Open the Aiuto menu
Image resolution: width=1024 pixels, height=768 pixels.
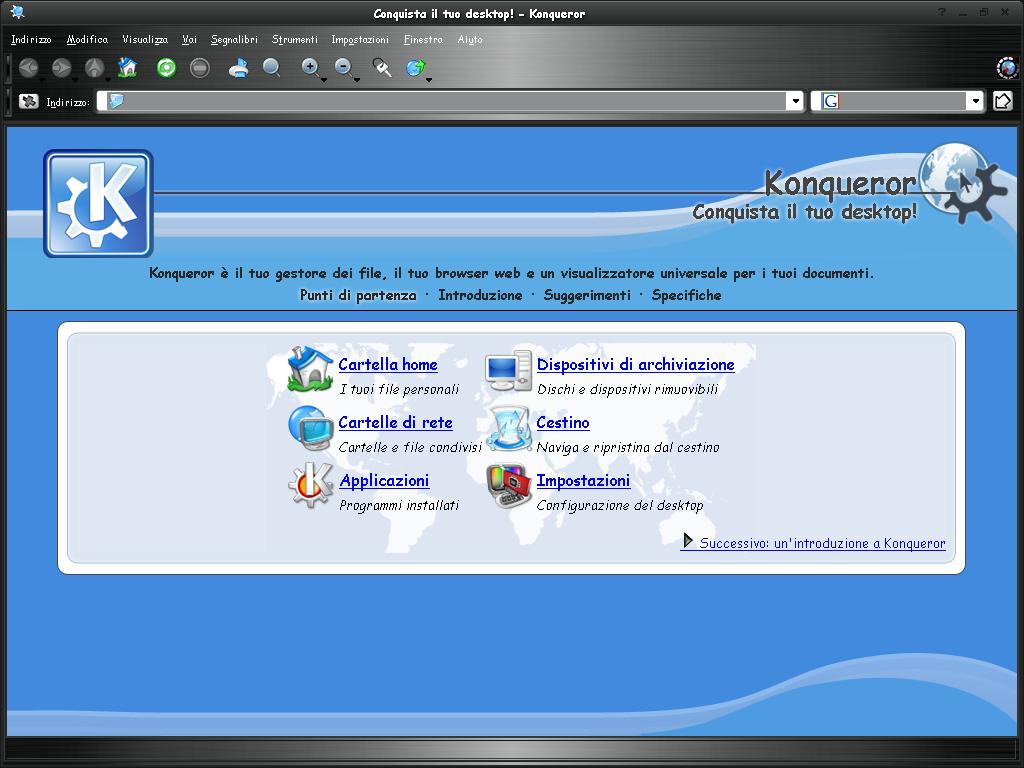[x=470, y=40]
